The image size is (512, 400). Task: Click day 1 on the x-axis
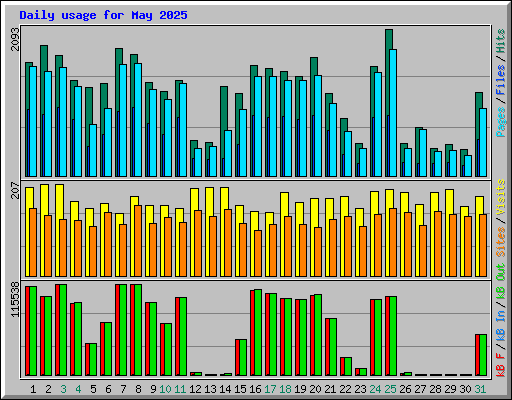[x=33, y=389]
